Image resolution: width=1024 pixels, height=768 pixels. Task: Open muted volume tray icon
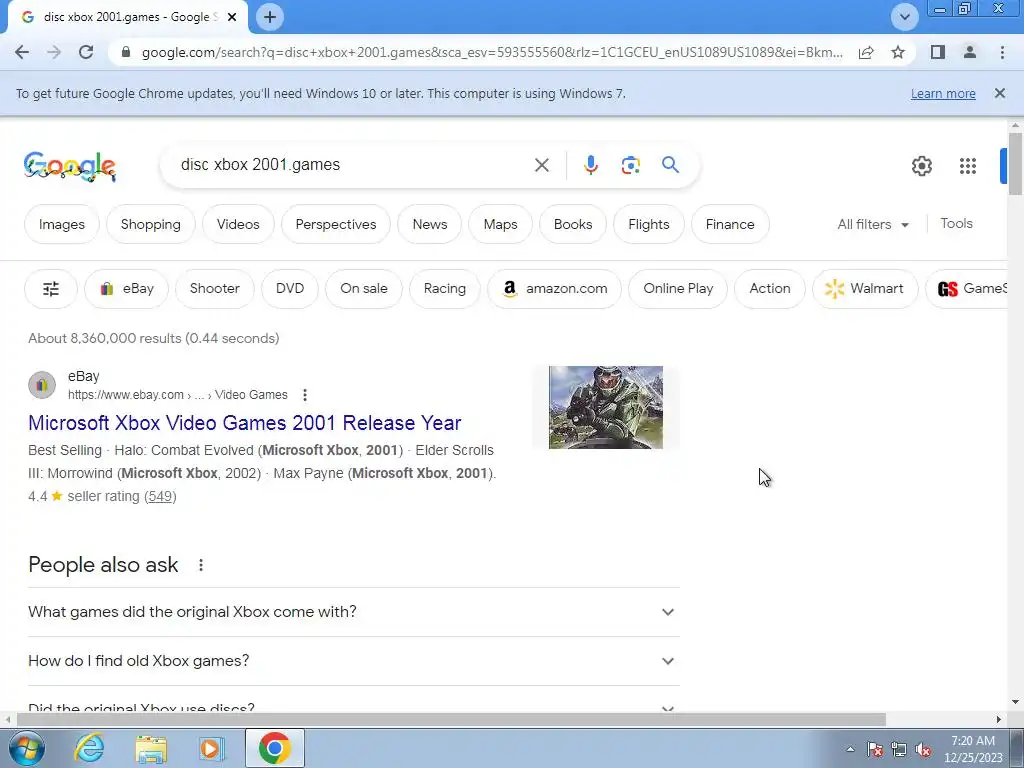tap(923, 749)
